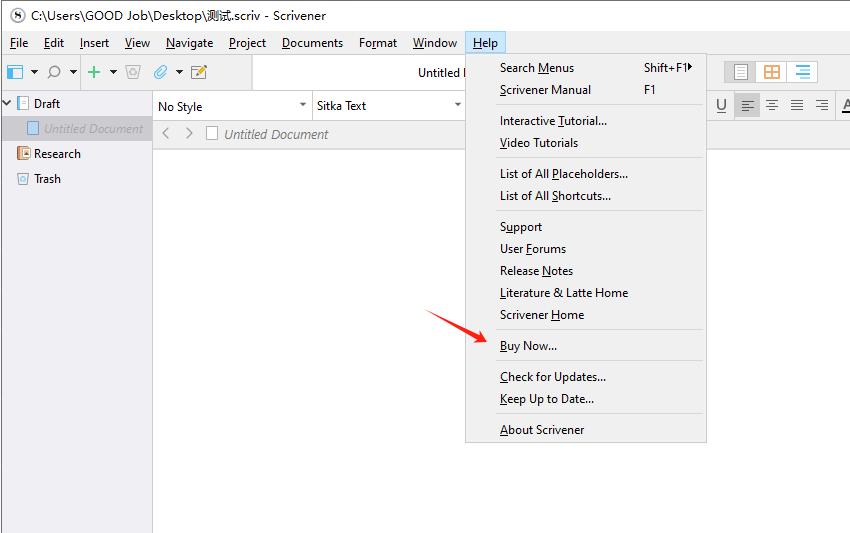Click the green plus add icon
Viewport: 850px width, 533px height.
94,72
